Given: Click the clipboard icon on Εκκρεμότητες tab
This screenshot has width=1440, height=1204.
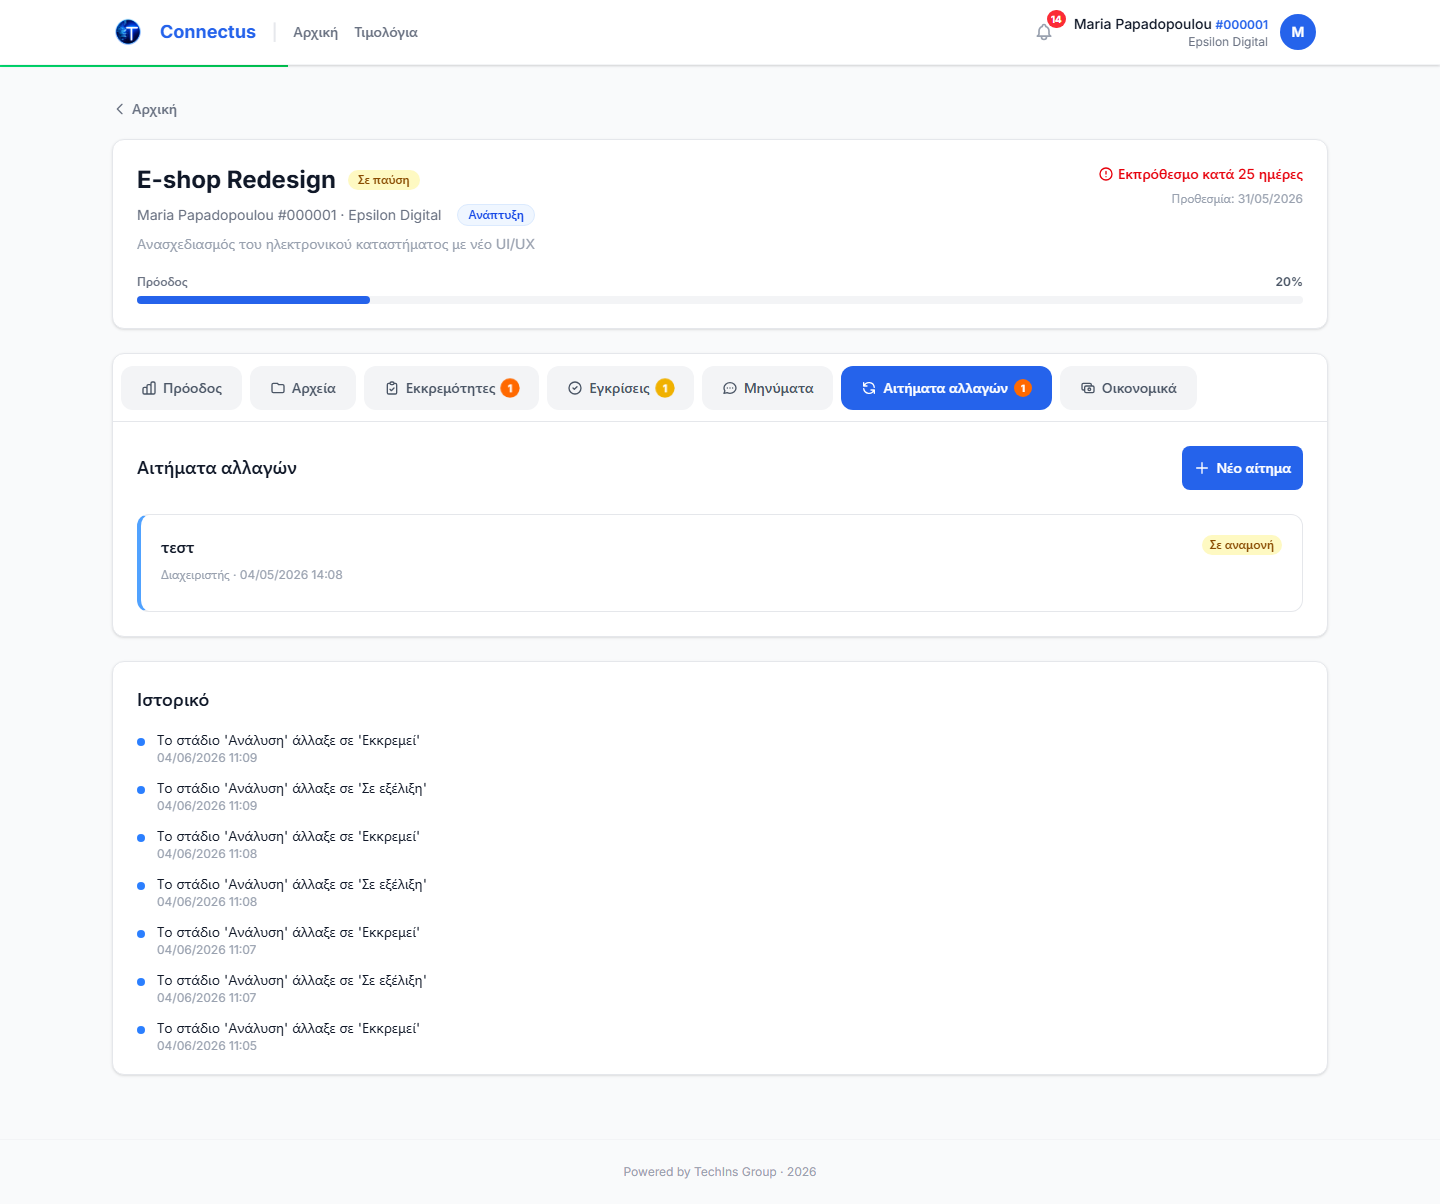Looking at the screenshot, I should 392,388.
